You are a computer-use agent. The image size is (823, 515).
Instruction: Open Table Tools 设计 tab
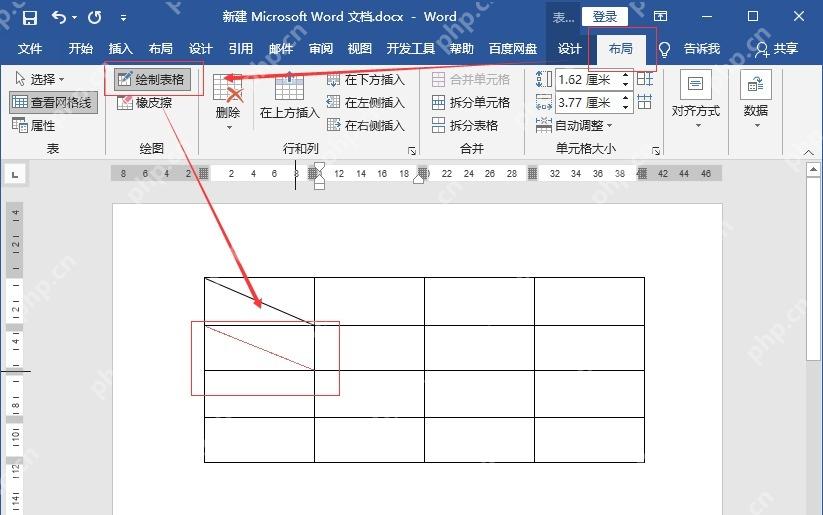(569, 49)
